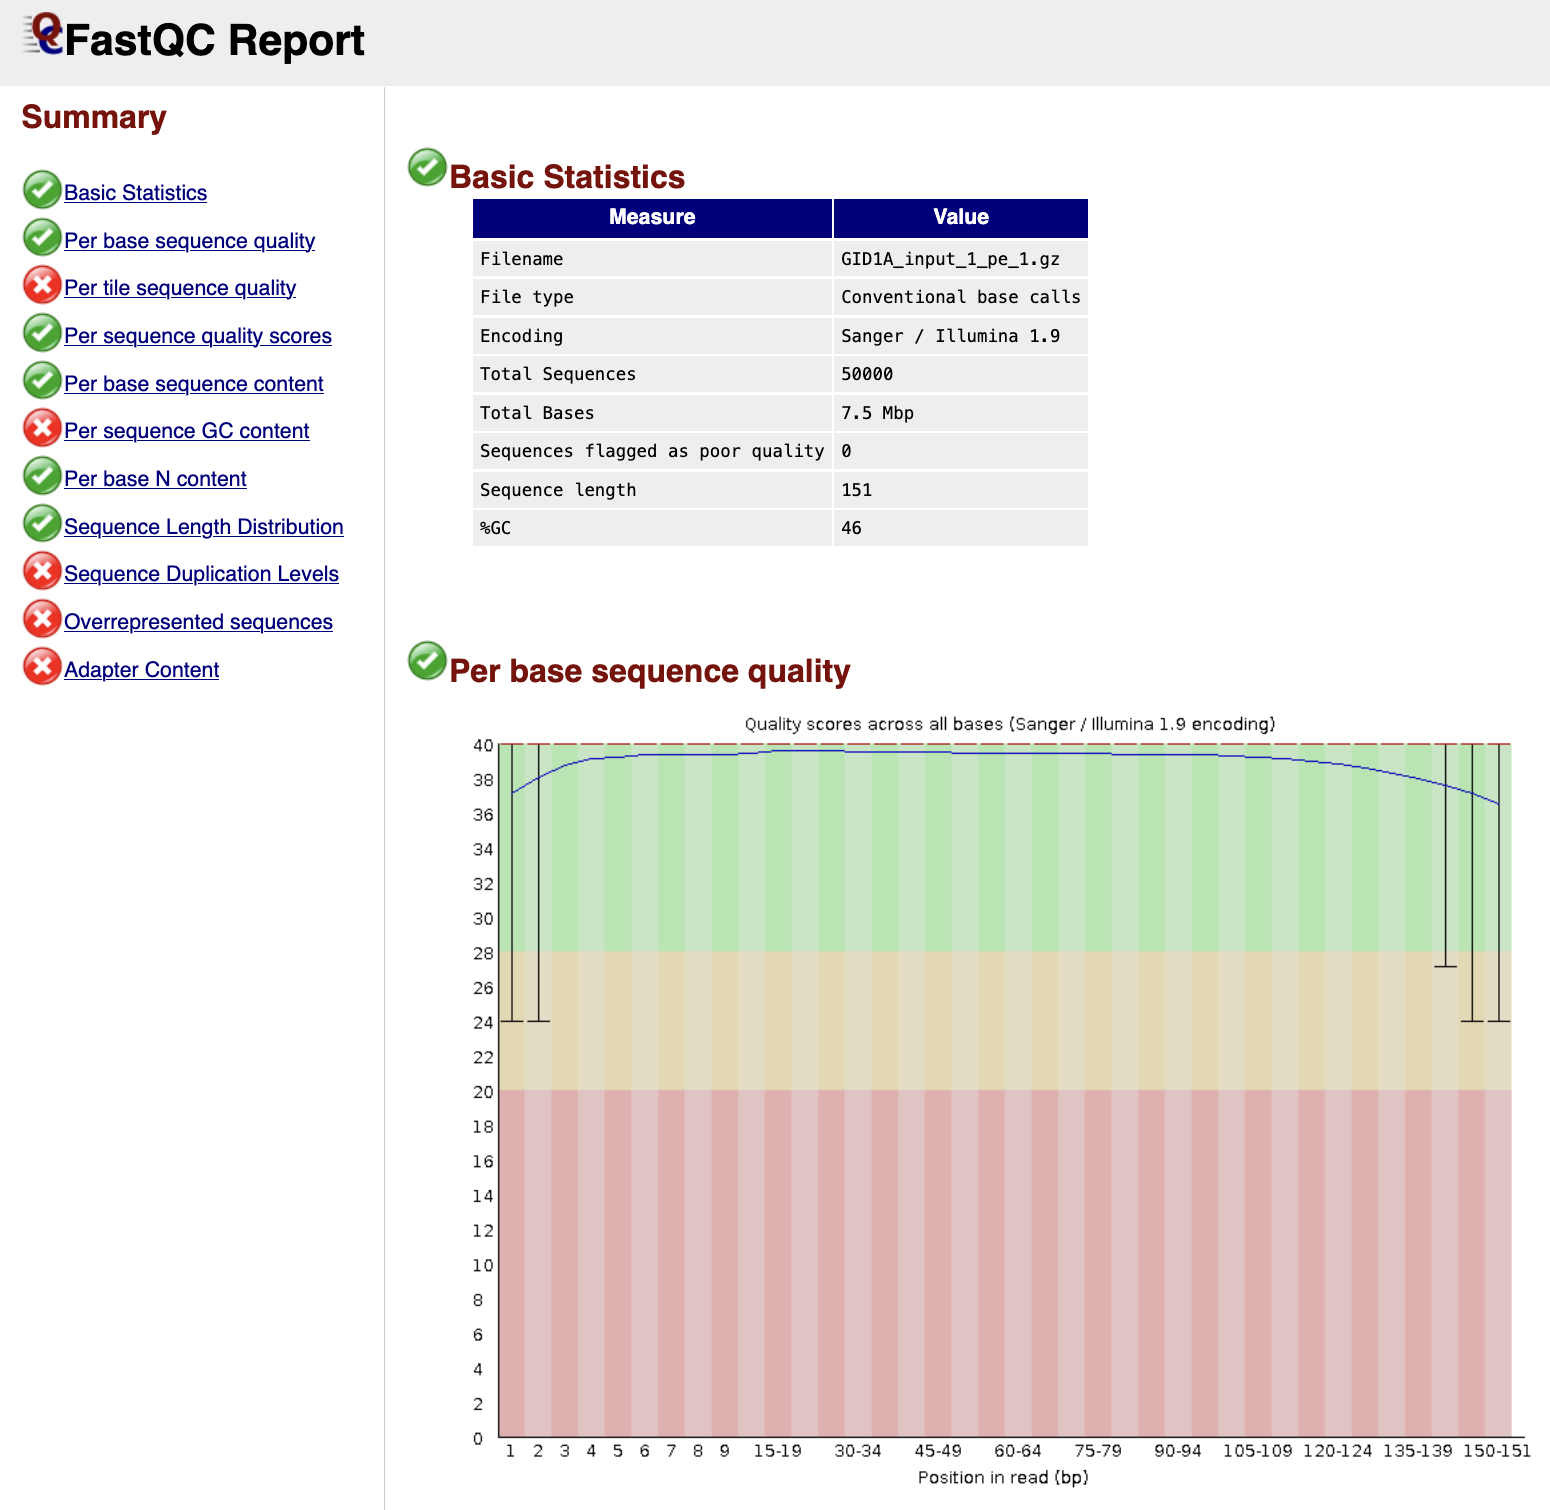Click the per base quality plot image
This screenshot has height=1510, width=1550.
1001,1102
